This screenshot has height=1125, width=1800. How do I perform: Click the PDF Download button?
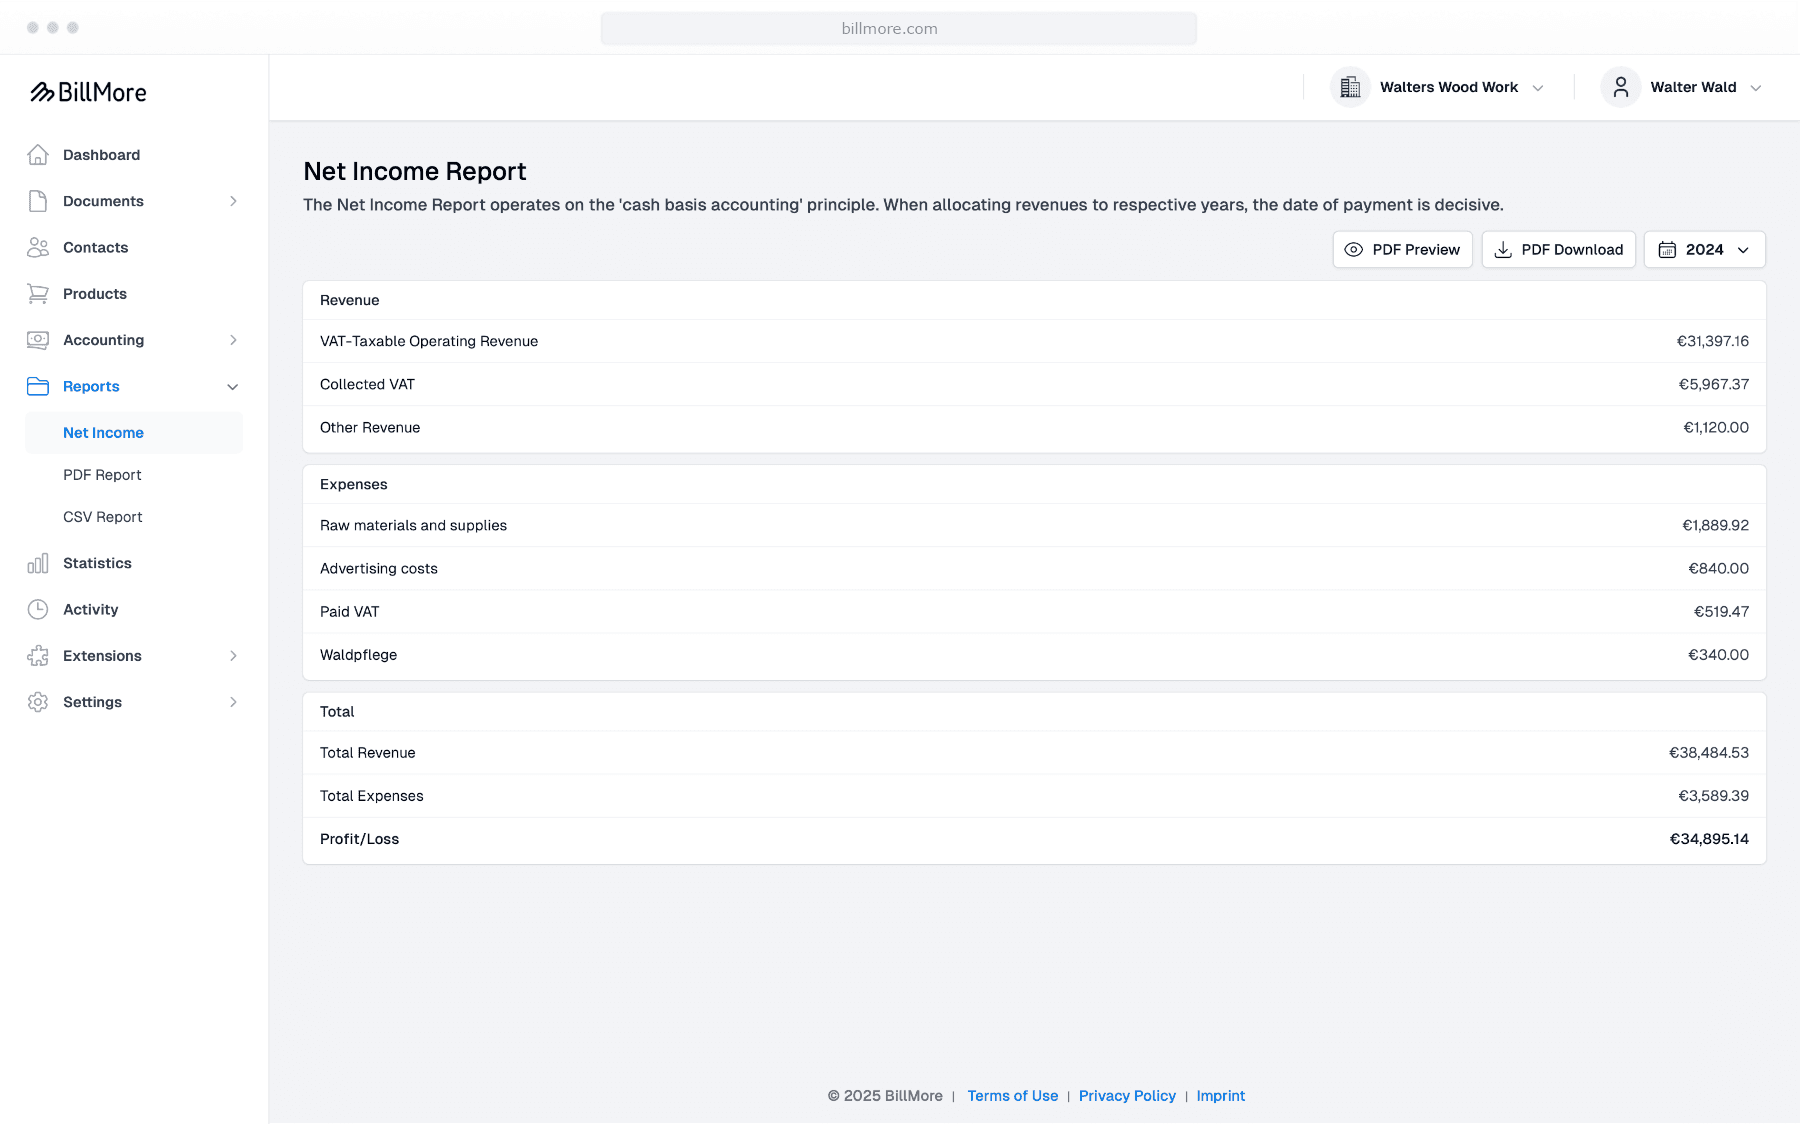[1558, 249]
